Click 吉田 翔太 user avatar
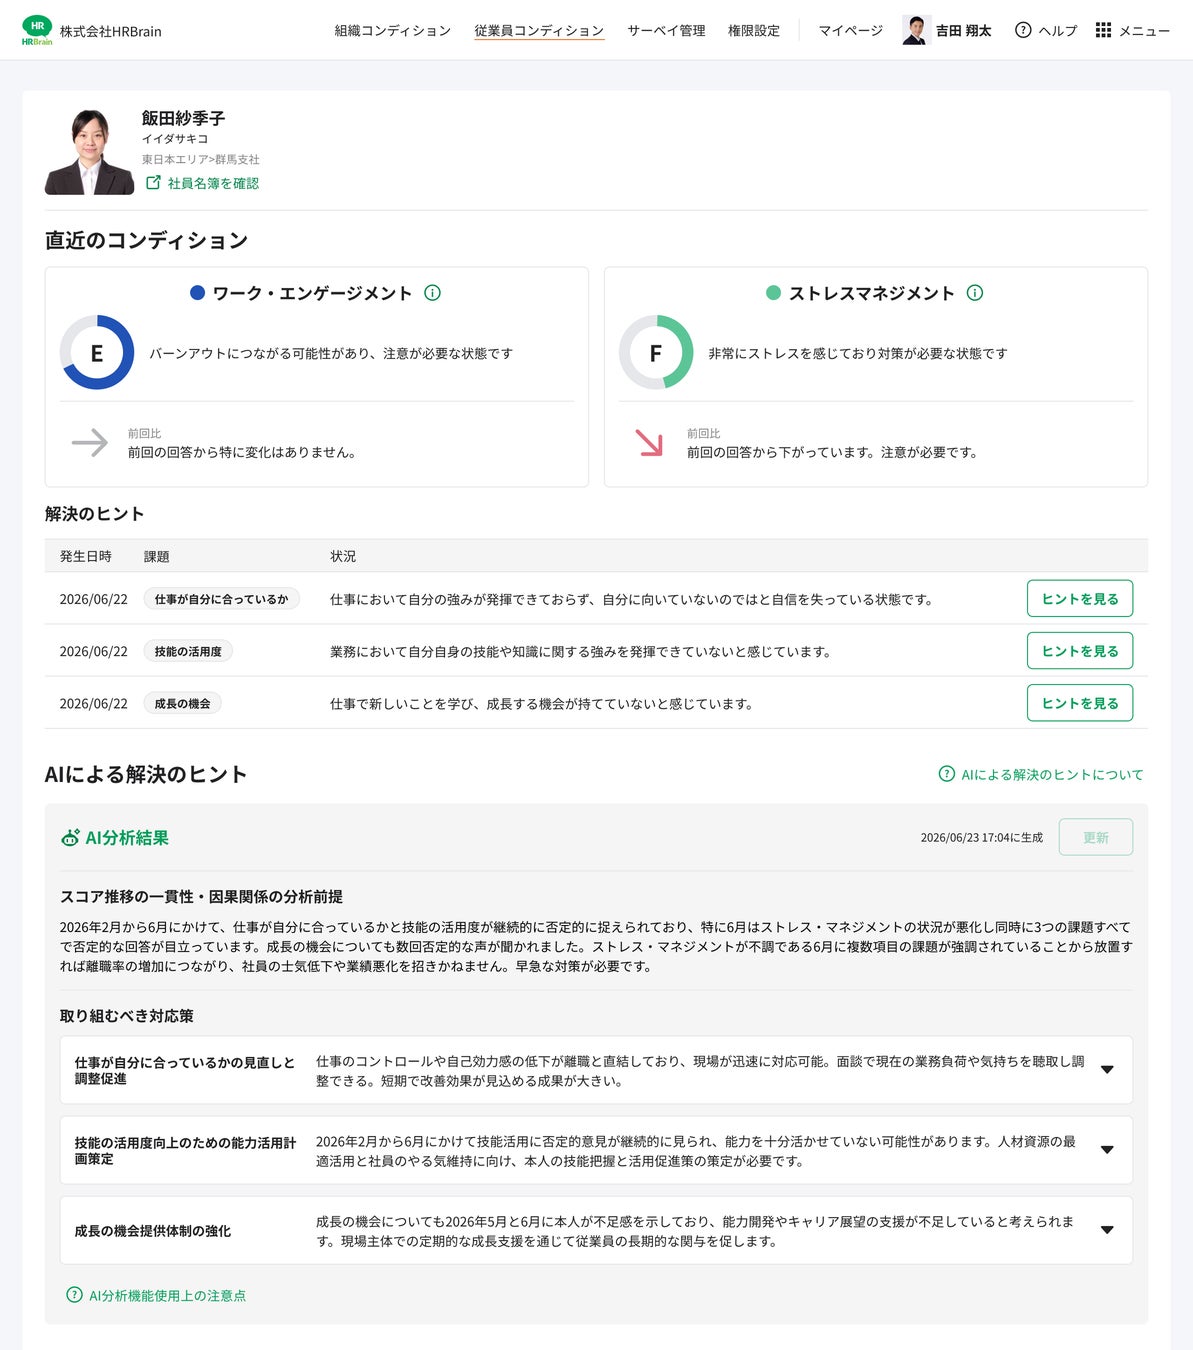This screenshot has width=1193, height=1350. pyautogui.click(x=916, y=30)
